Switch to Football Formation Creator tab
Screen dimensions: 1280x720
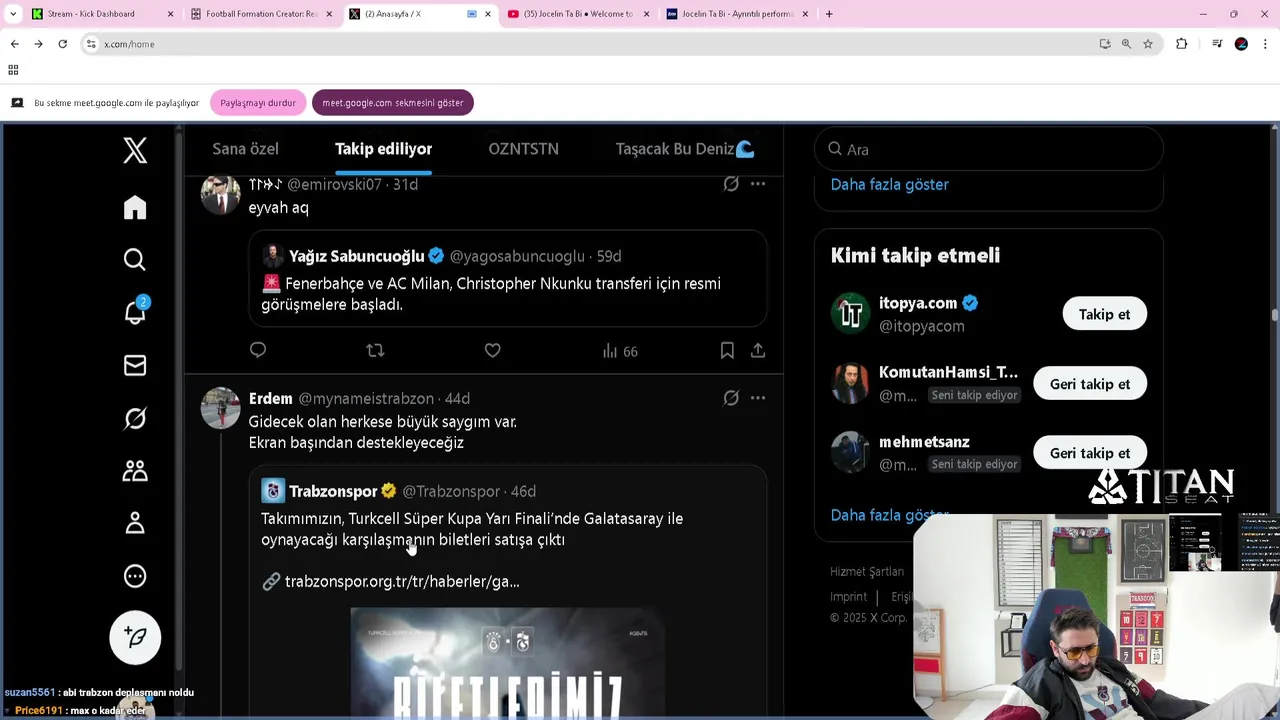[260, 14]
